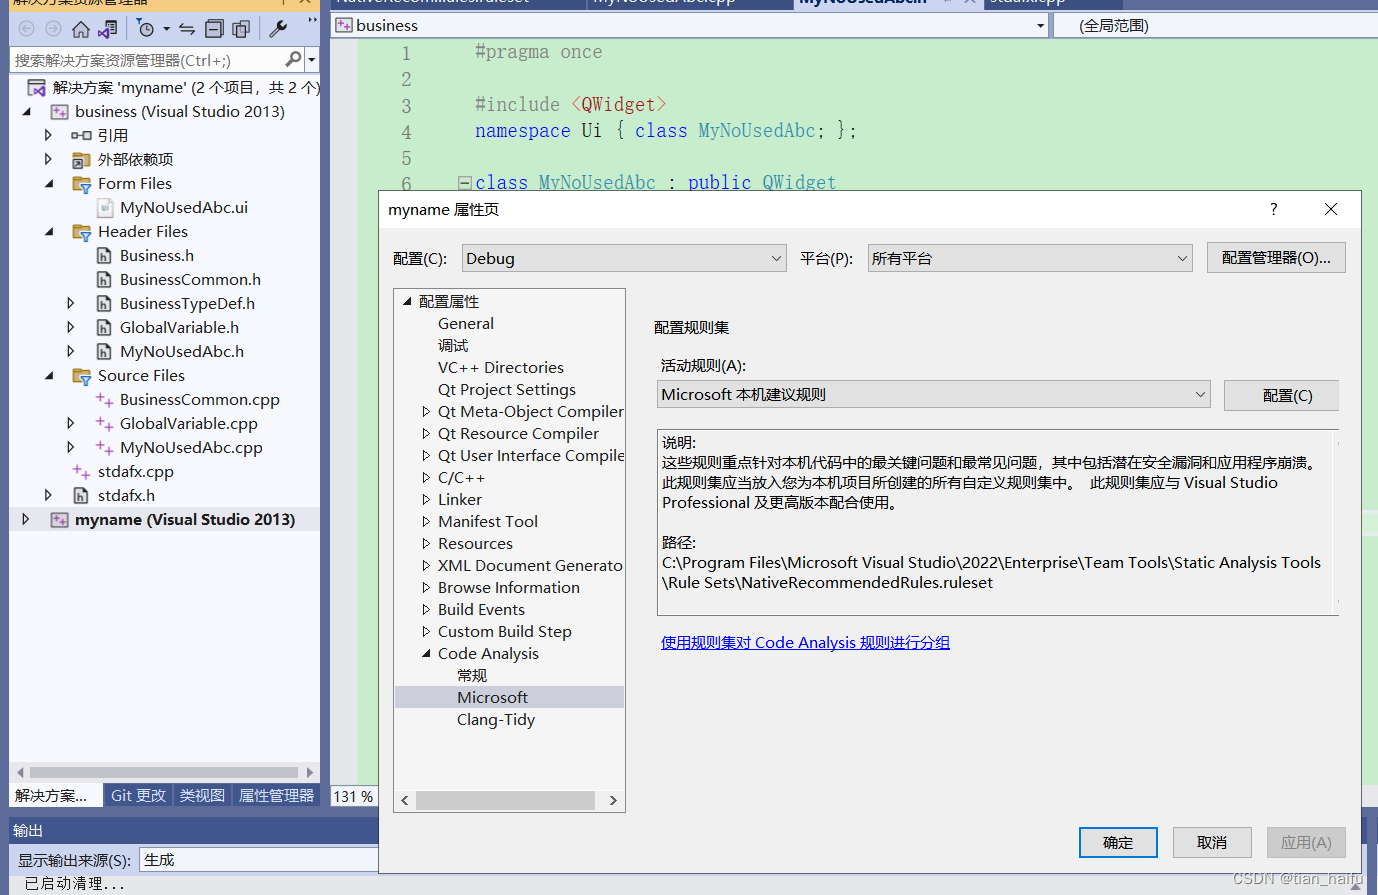Click the Pending Changes Filter clock icon

tap(147, 28)
